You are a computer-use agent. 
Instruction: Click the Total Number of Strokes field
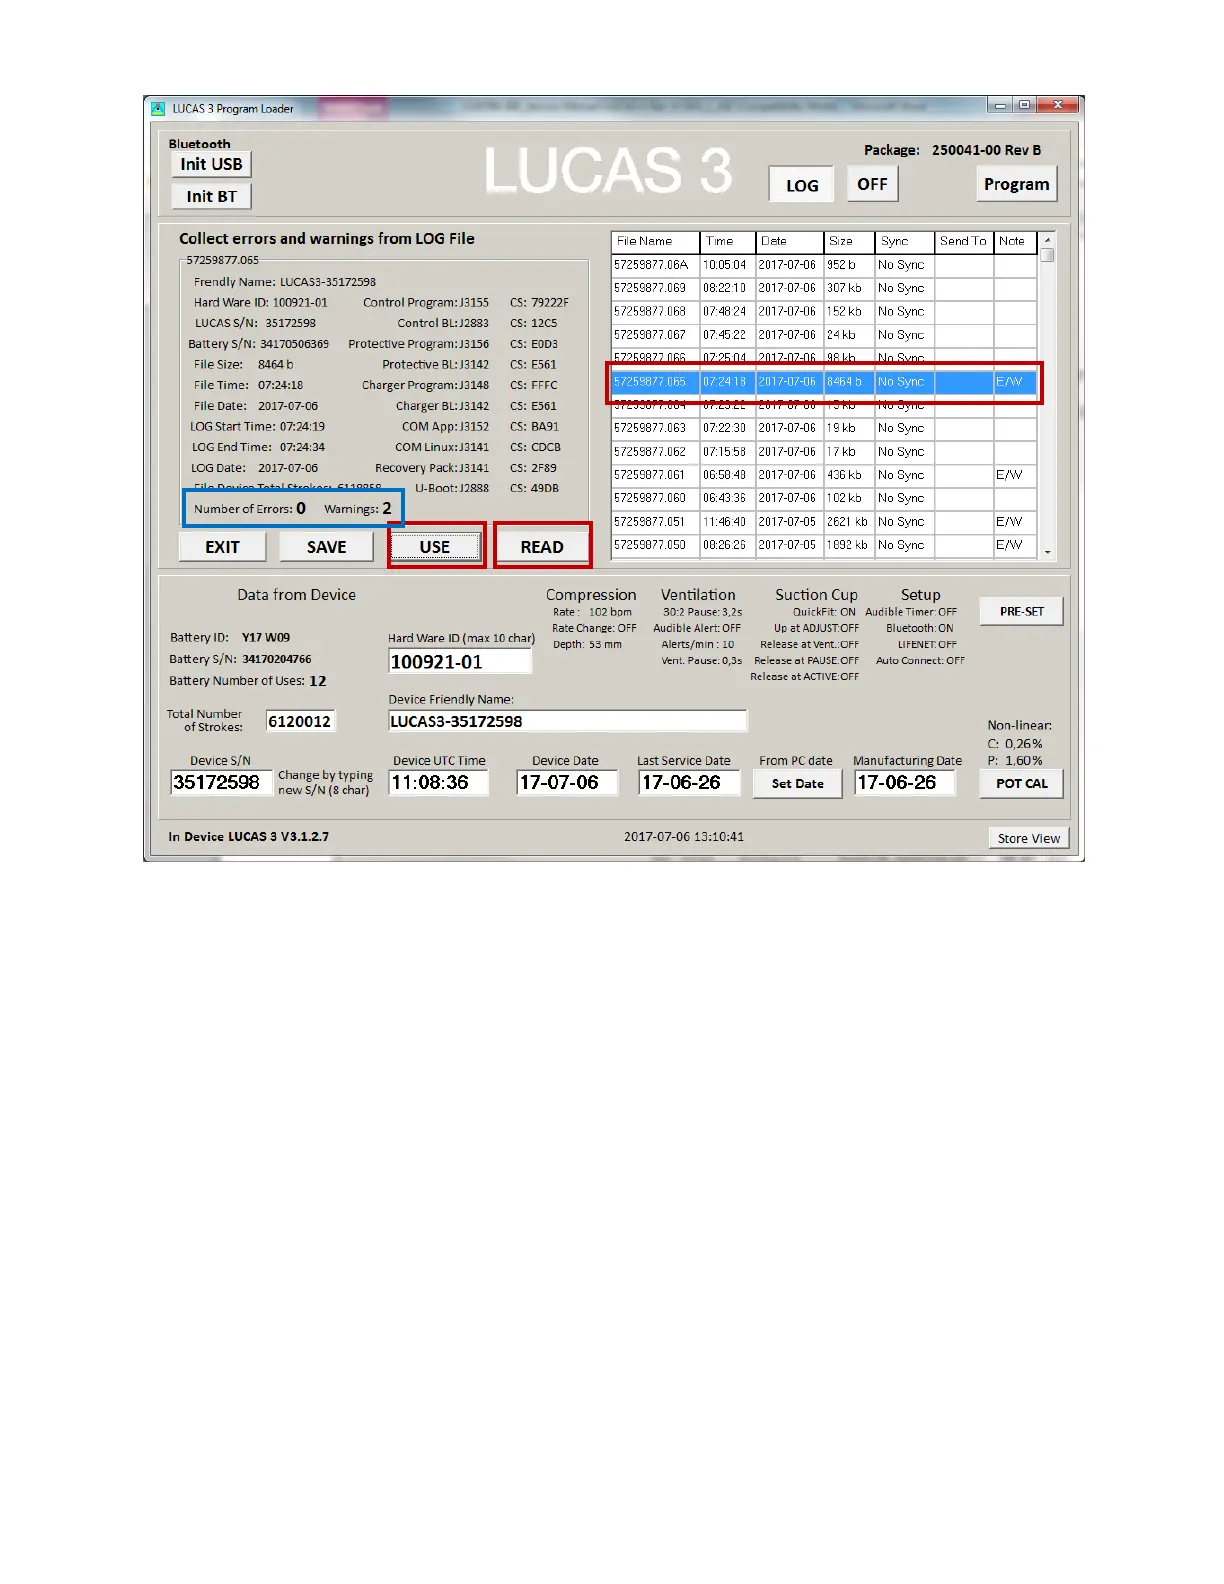coord(300,721)
